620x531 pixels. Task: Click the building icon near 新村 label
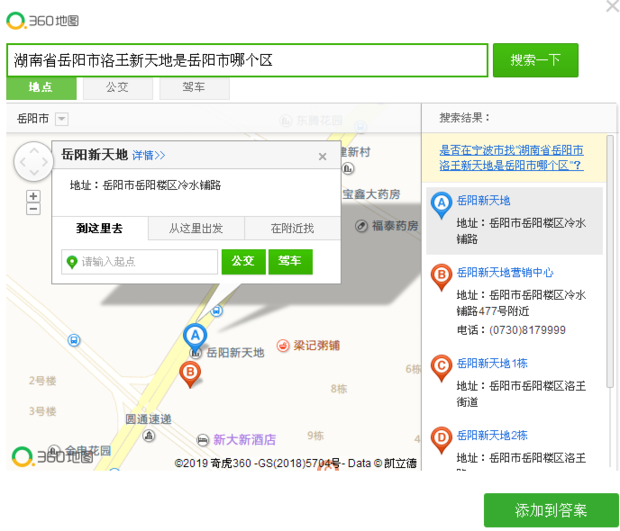pos(348,169)
